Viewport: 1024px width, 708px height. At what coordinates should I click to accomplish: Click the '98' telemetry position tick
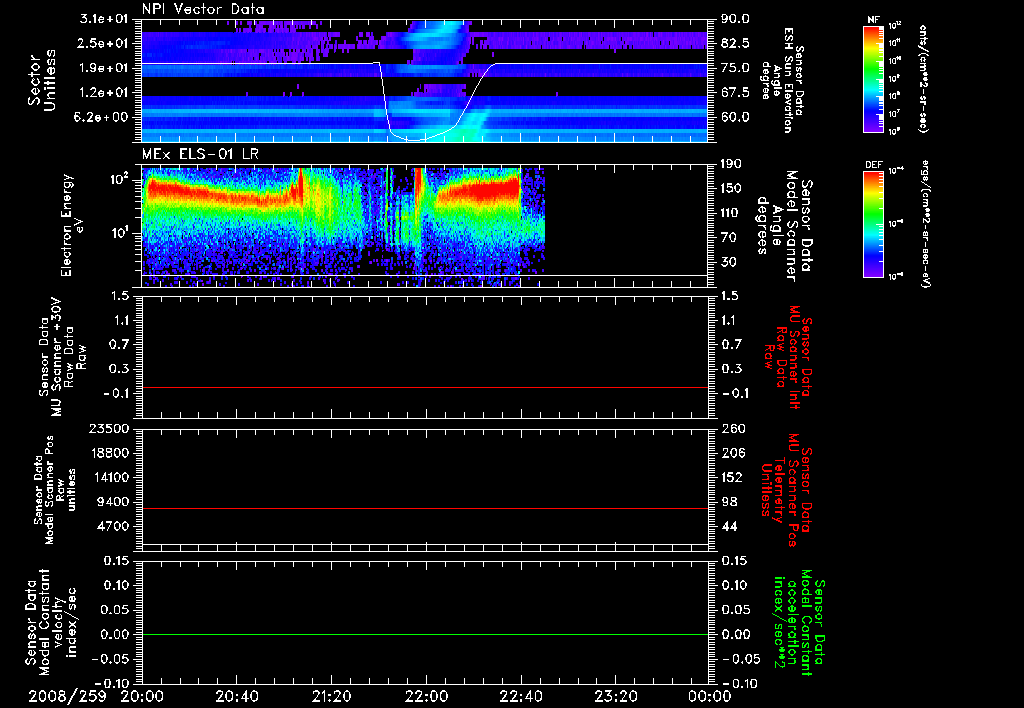[729, 502]
